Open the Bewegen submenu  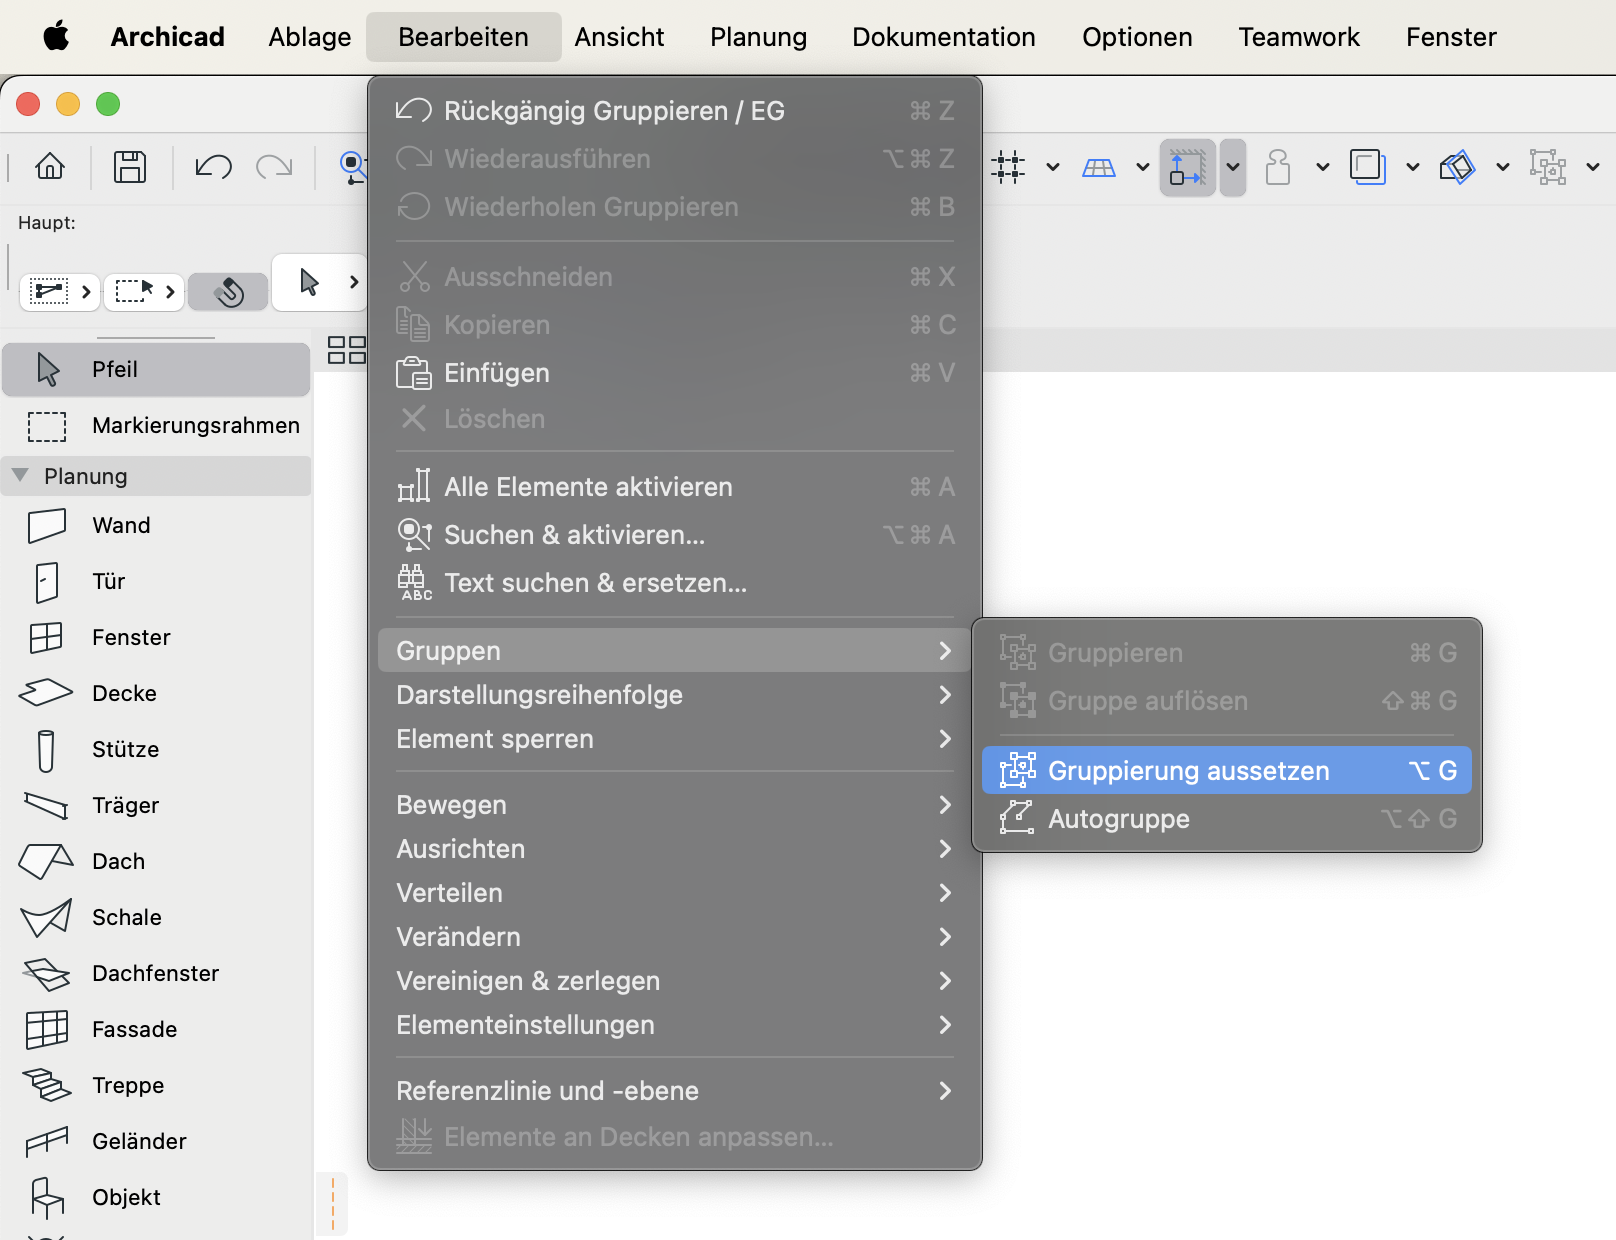(x=674, y=805)
